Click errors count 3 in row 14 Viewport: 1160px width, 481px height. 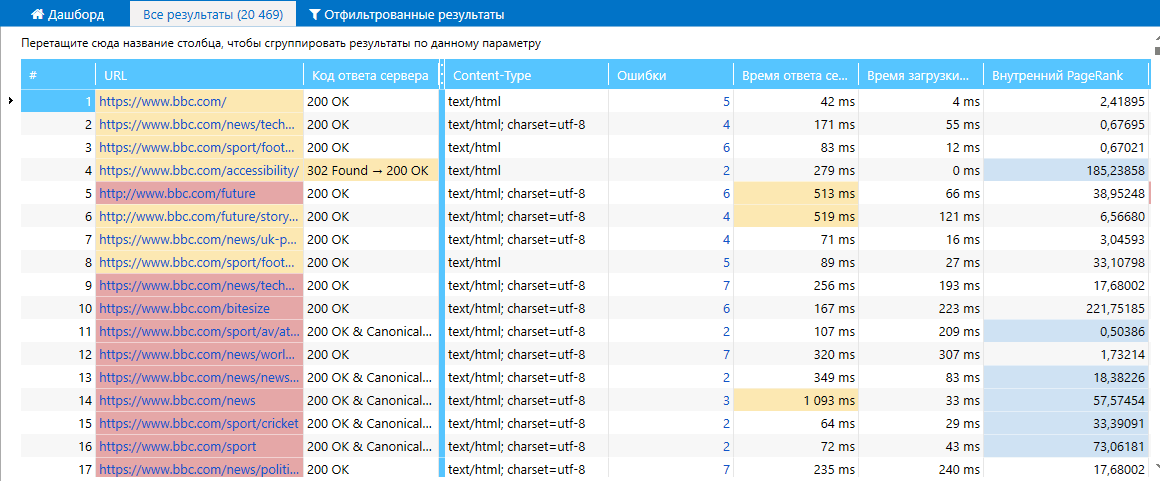pyautogui.click(x=726, y=400)
